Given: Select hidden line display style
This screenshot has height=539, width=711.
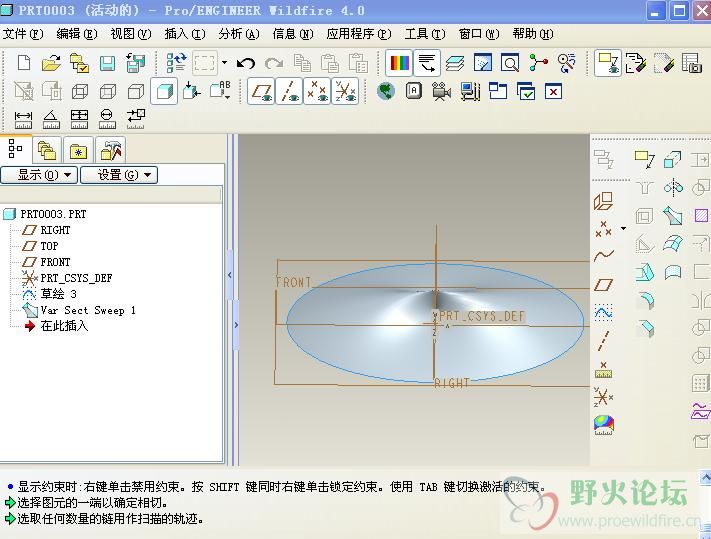Looking at the screenshot, I should pos(107,92).
